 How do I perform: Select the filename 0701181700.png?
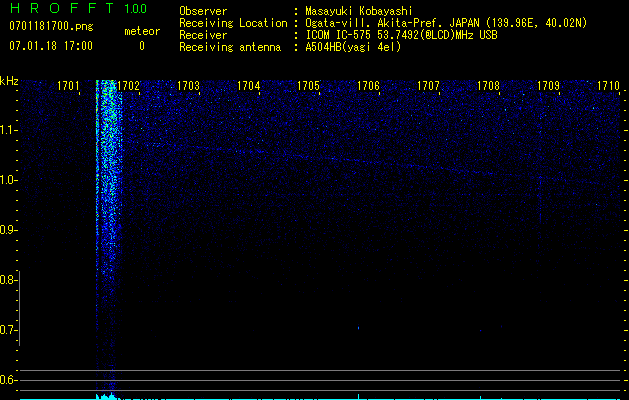coord(51,26)
